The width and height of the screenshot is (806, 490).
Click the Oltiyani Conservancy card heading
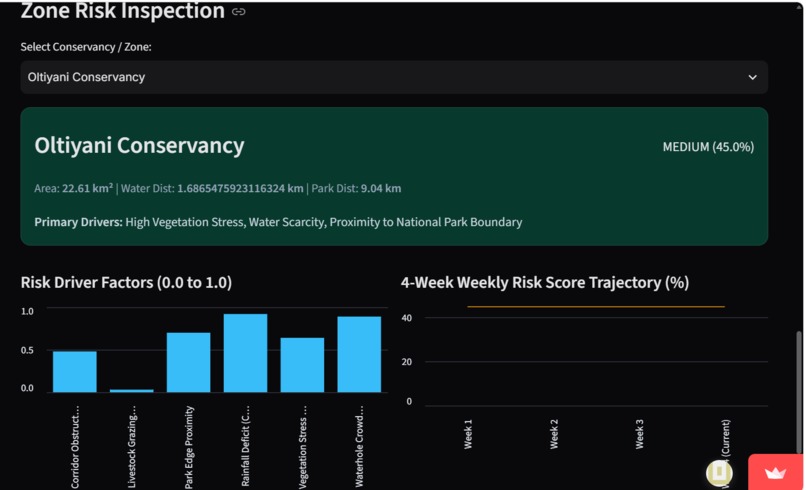click(x=139, y=146)
